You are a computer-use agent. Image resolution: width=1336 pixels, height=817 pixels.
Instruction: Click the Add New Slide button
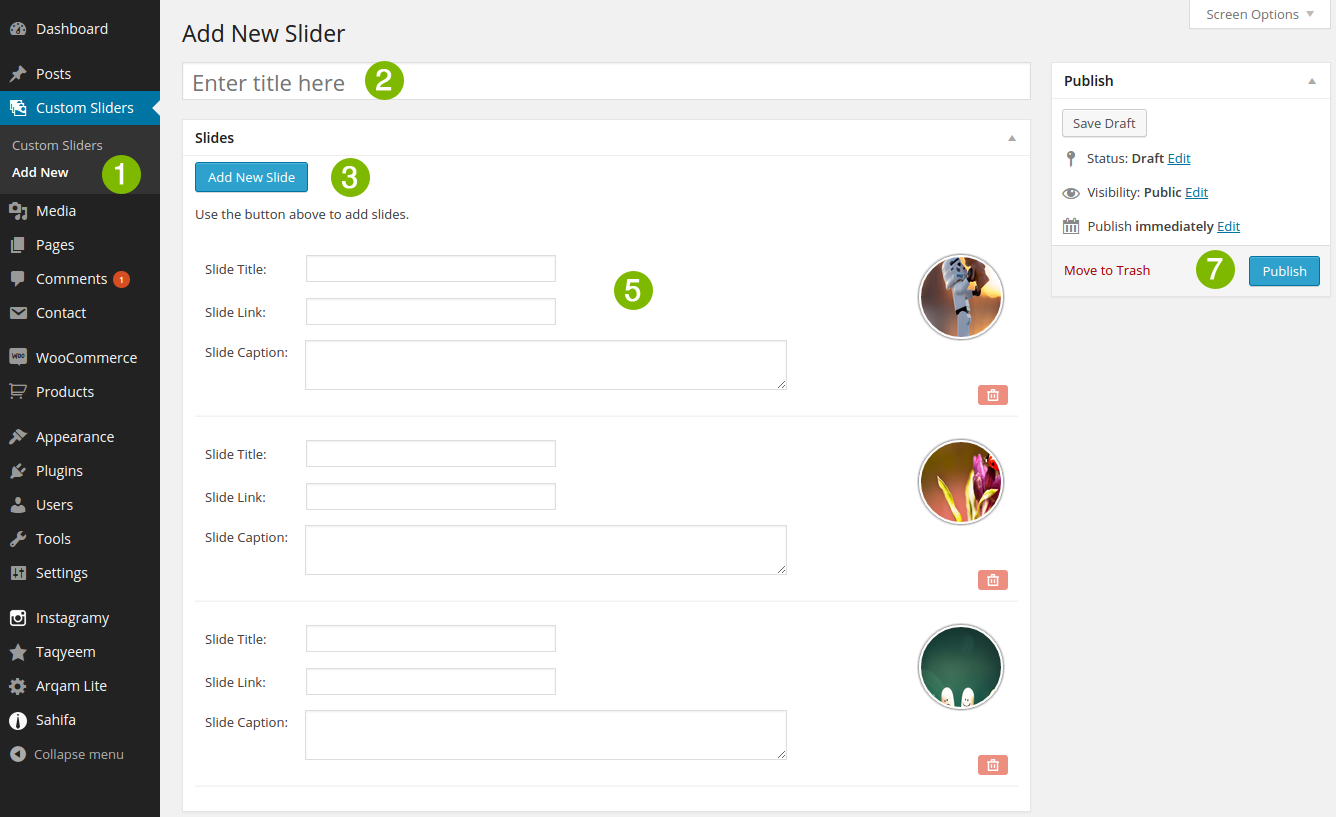point(251,177)
